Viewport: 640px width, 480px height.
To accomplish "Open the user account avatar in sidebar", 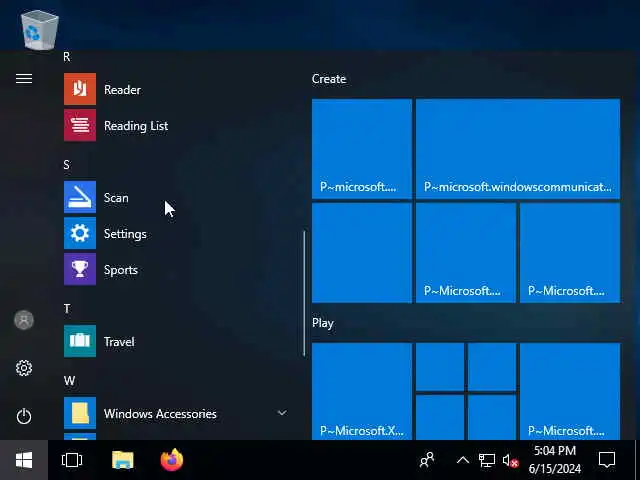I will tap(24, 320).
